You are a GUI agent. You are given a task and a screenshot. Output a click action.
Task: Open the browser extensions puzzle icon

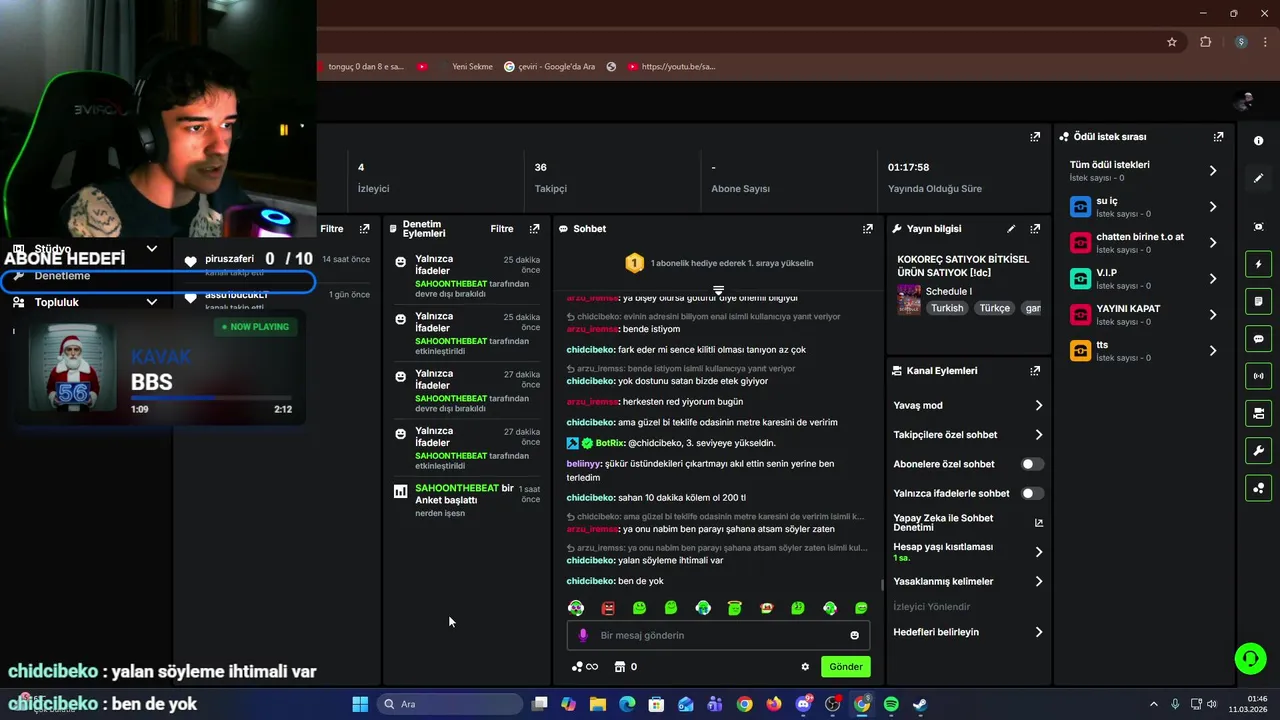1205,42
